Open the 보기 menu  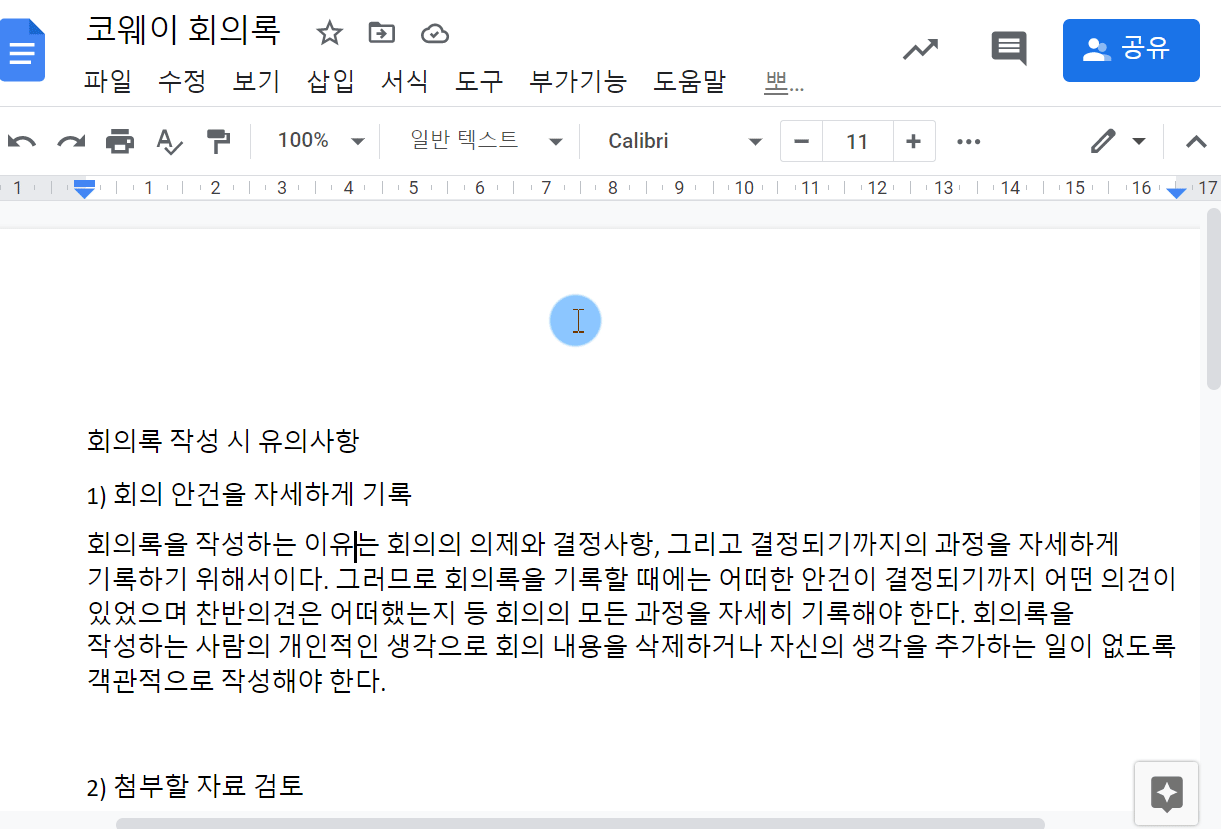[256, 82]
